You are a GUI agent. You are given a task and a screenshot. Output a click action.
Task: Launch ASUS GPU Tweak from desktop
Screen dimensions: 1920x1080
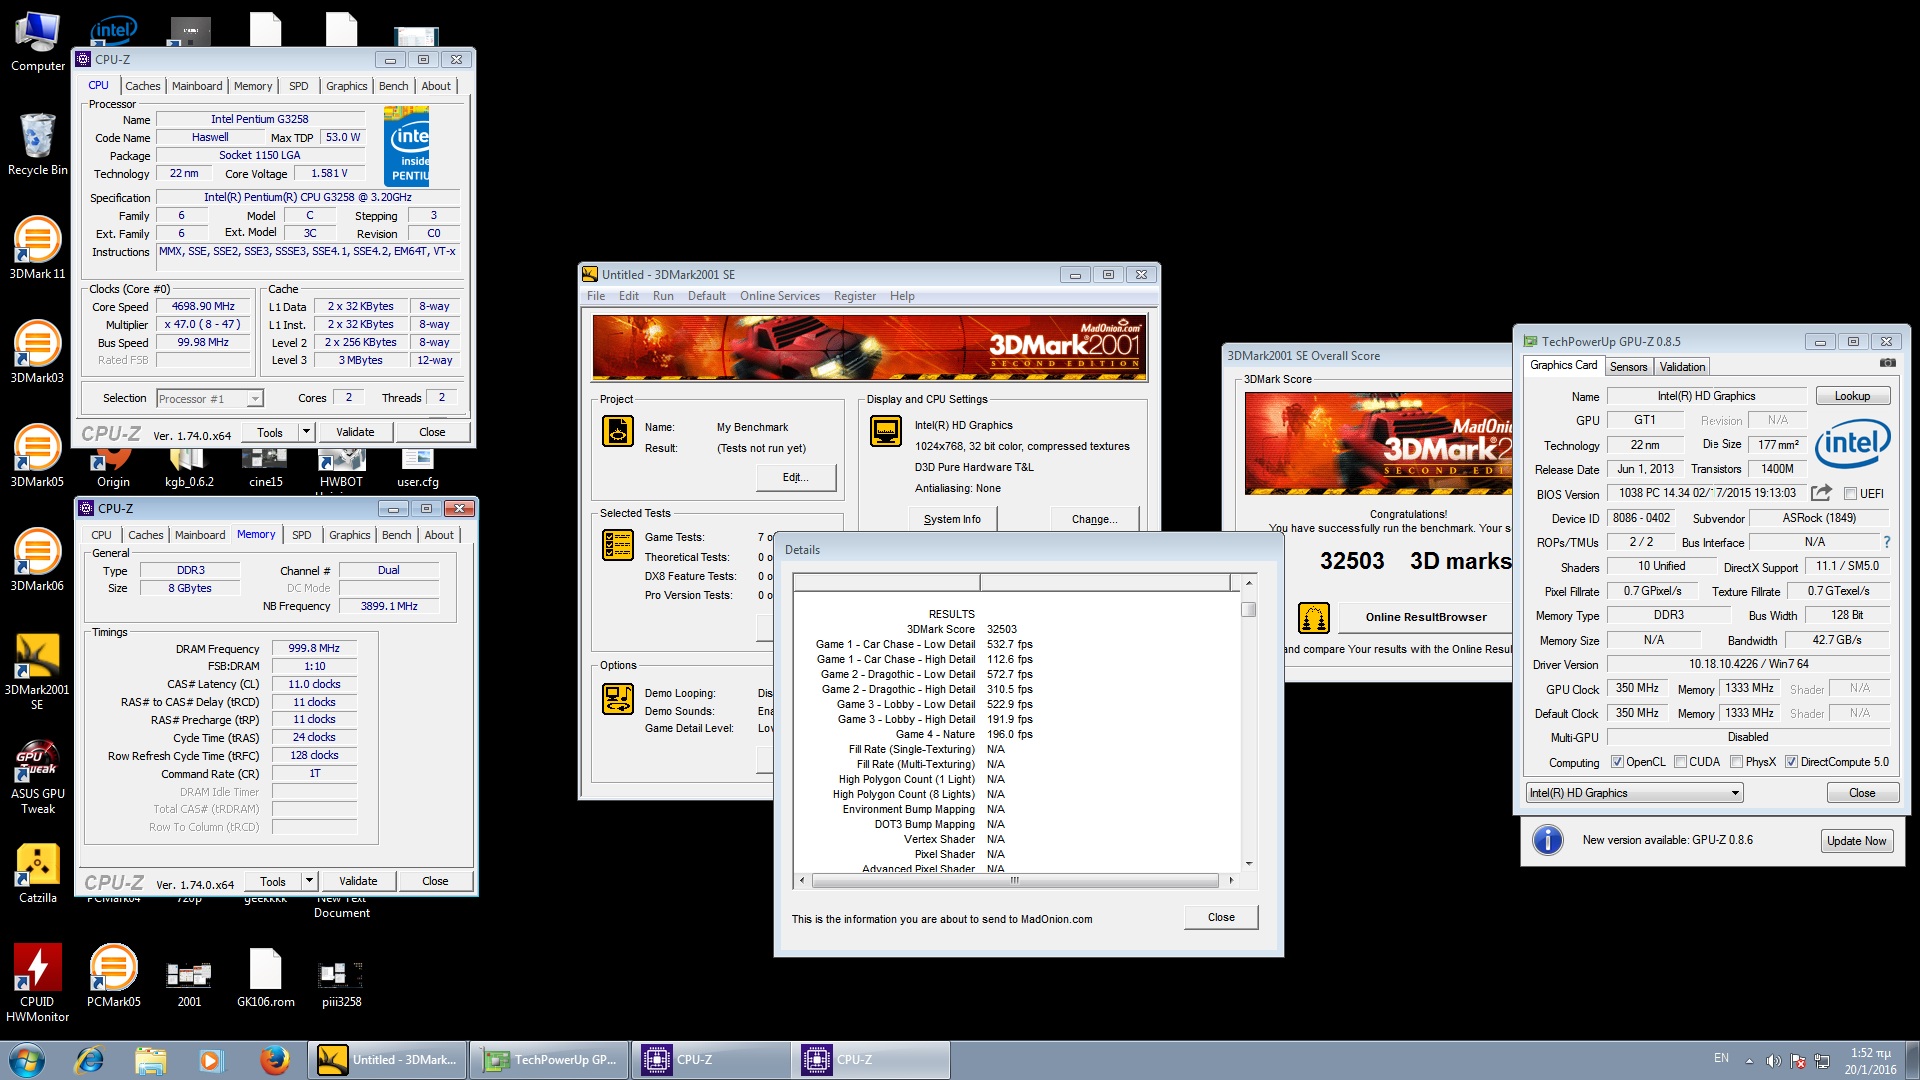coord(37,776)
